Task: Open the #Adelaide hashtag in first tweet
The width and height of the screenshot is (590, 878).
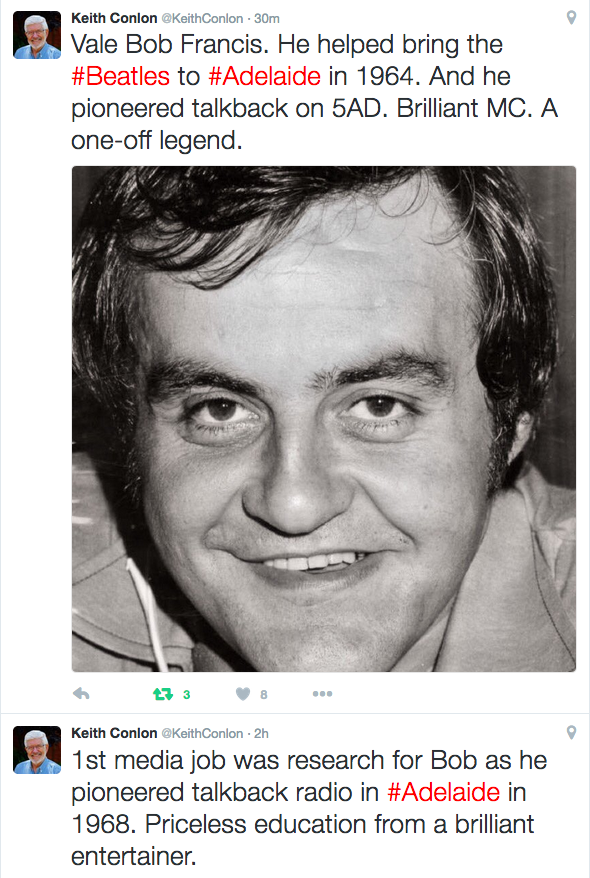Action: click(x=265, y=76)
